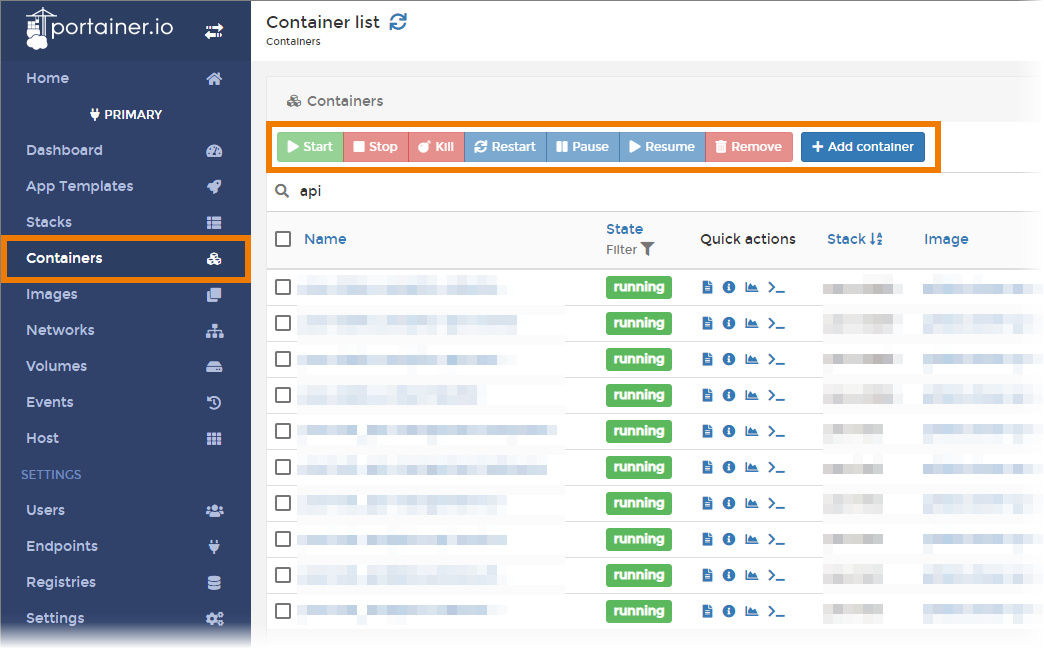Click the Add container button
Screen dimensions: 1044x649
pos(863,146)
